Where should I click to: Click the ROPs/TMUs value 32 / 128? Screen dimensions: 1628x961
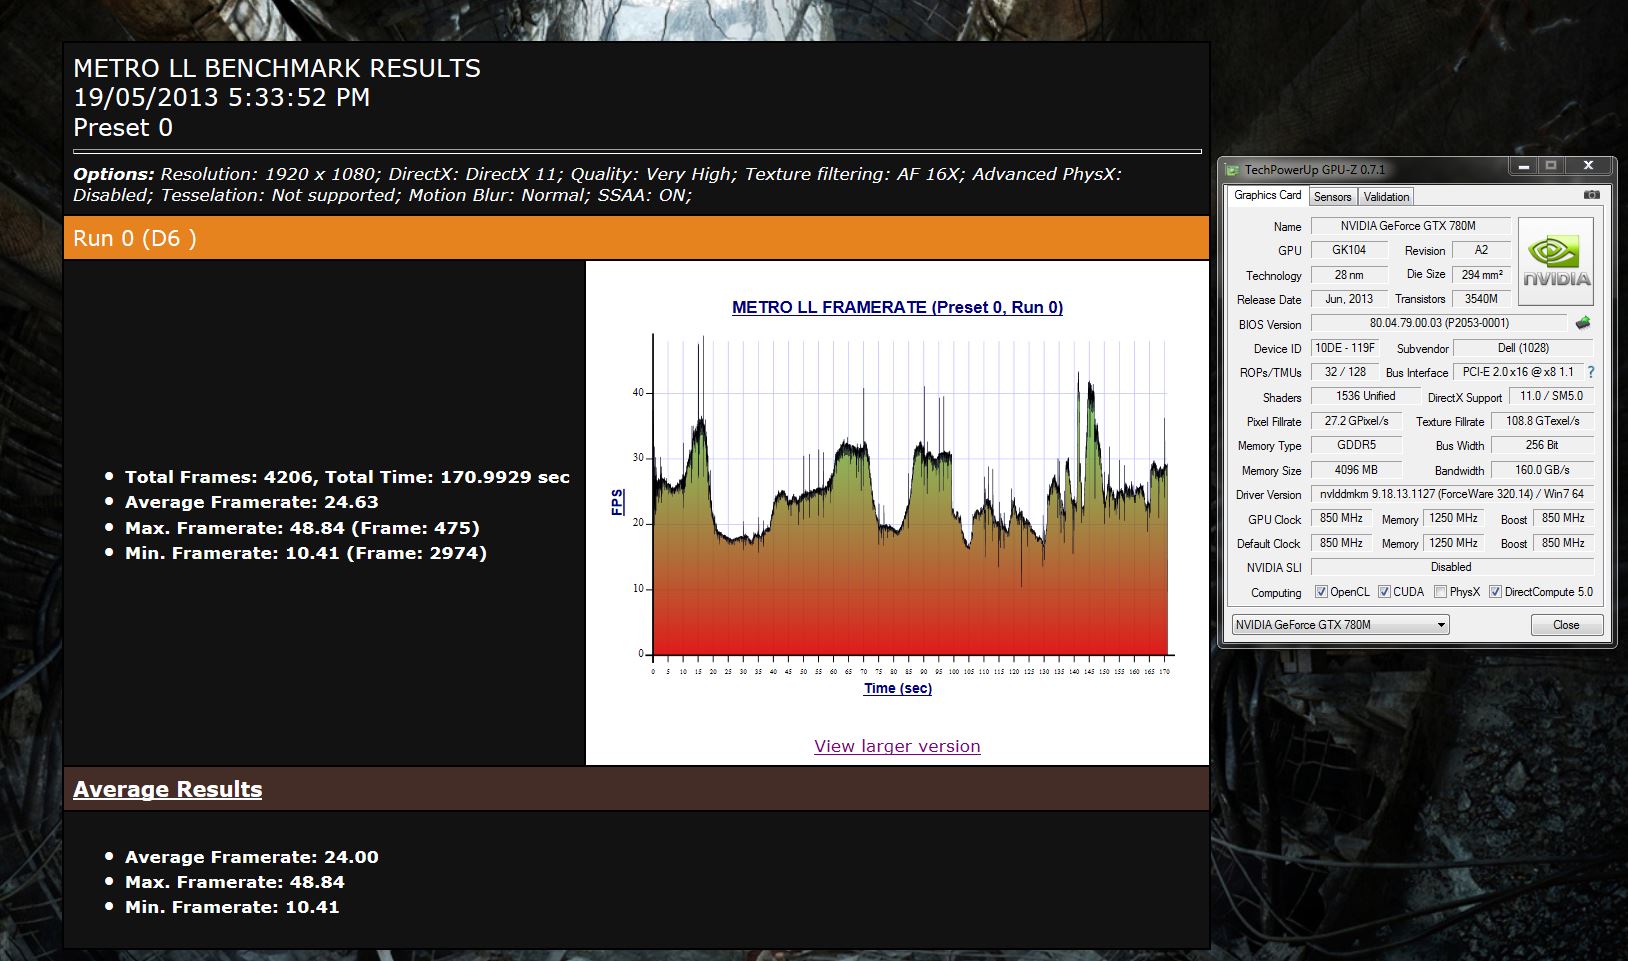(x=1345, y=372)
